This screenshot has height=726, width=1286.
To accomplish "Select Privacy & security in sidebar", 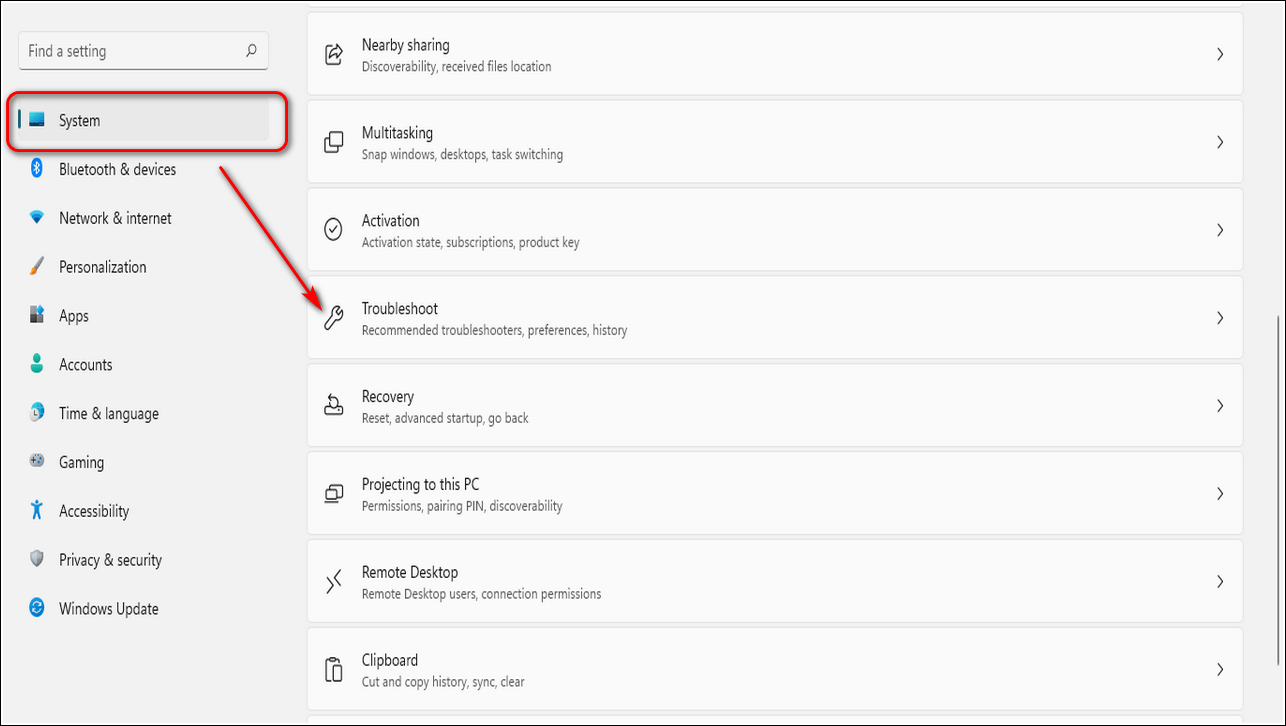I will pos(110,560).
